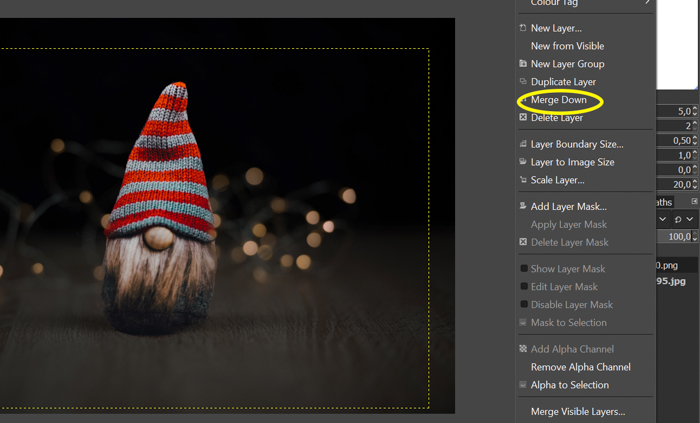Click Remove Alpha Channel
The height and width of the screenshot is (423, 700).
coord(580,367)
